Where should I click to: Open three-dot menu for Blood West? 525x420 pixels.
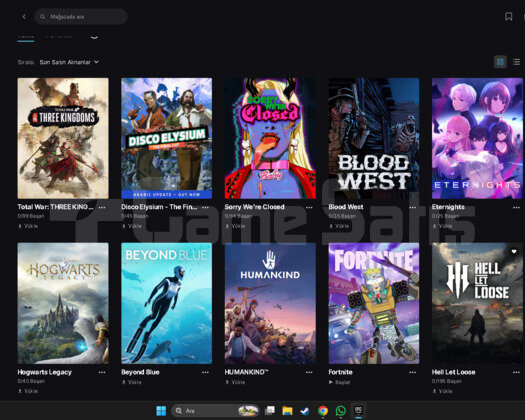(x=412, y=207)
